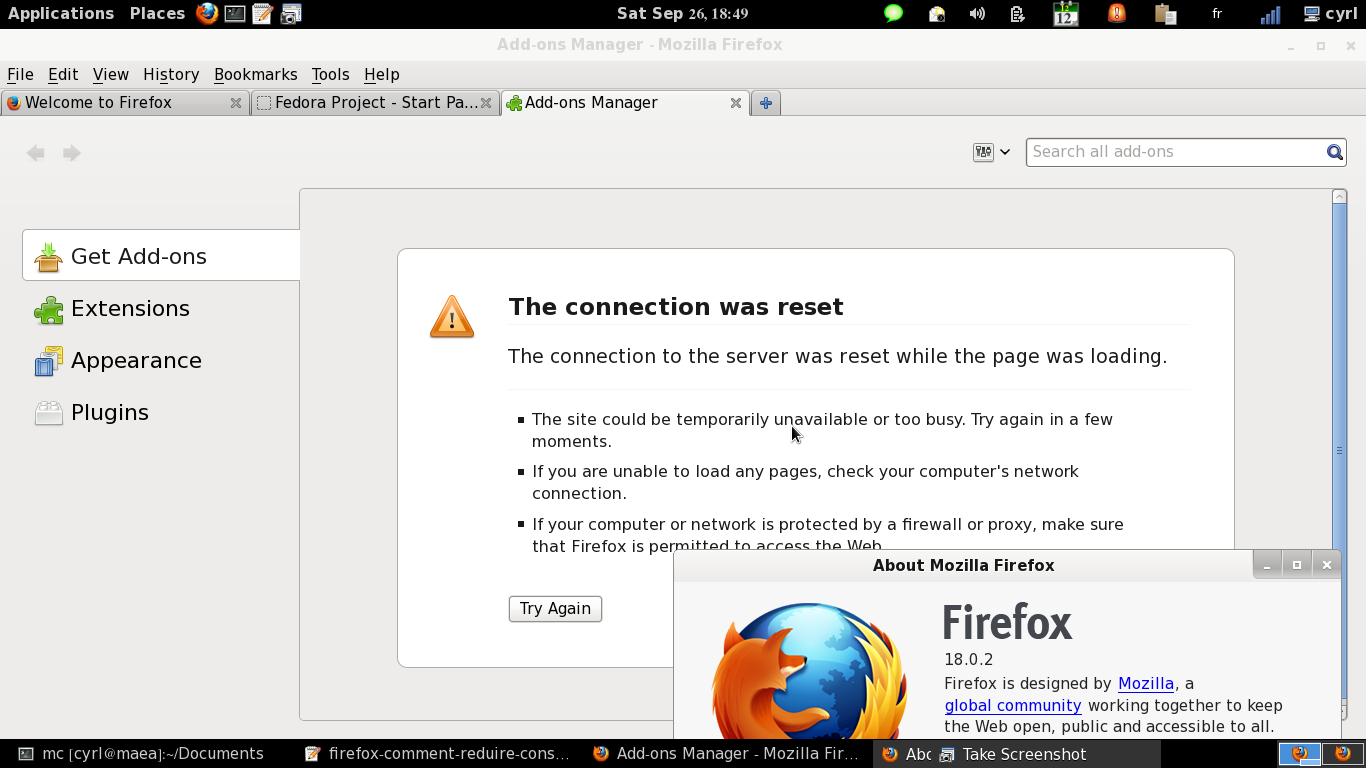Click the screenshot camera launcher icon
The width and height of the screenshot is (1366, 768).
pyautogui.click(x=291, y=13)
